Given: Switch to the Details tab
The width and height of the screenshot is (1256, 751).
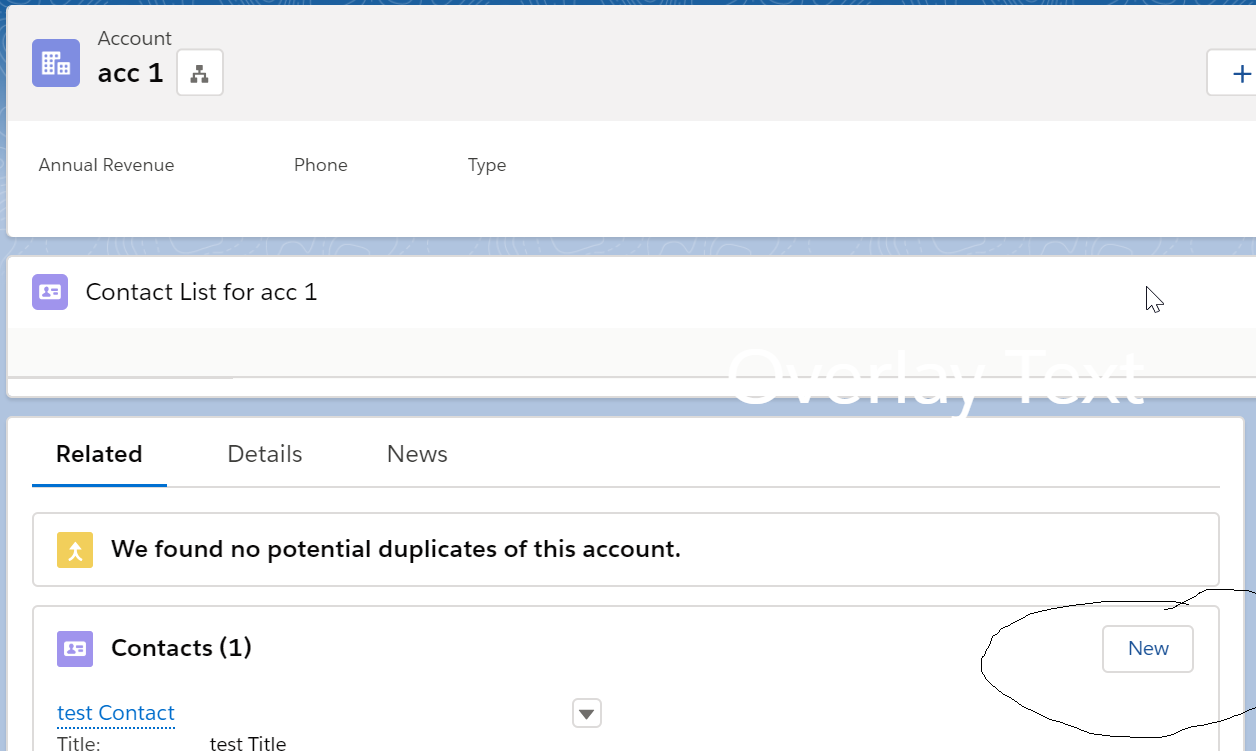Looking at the screenshot, I should pyautogui.click(x=265, y=454).
